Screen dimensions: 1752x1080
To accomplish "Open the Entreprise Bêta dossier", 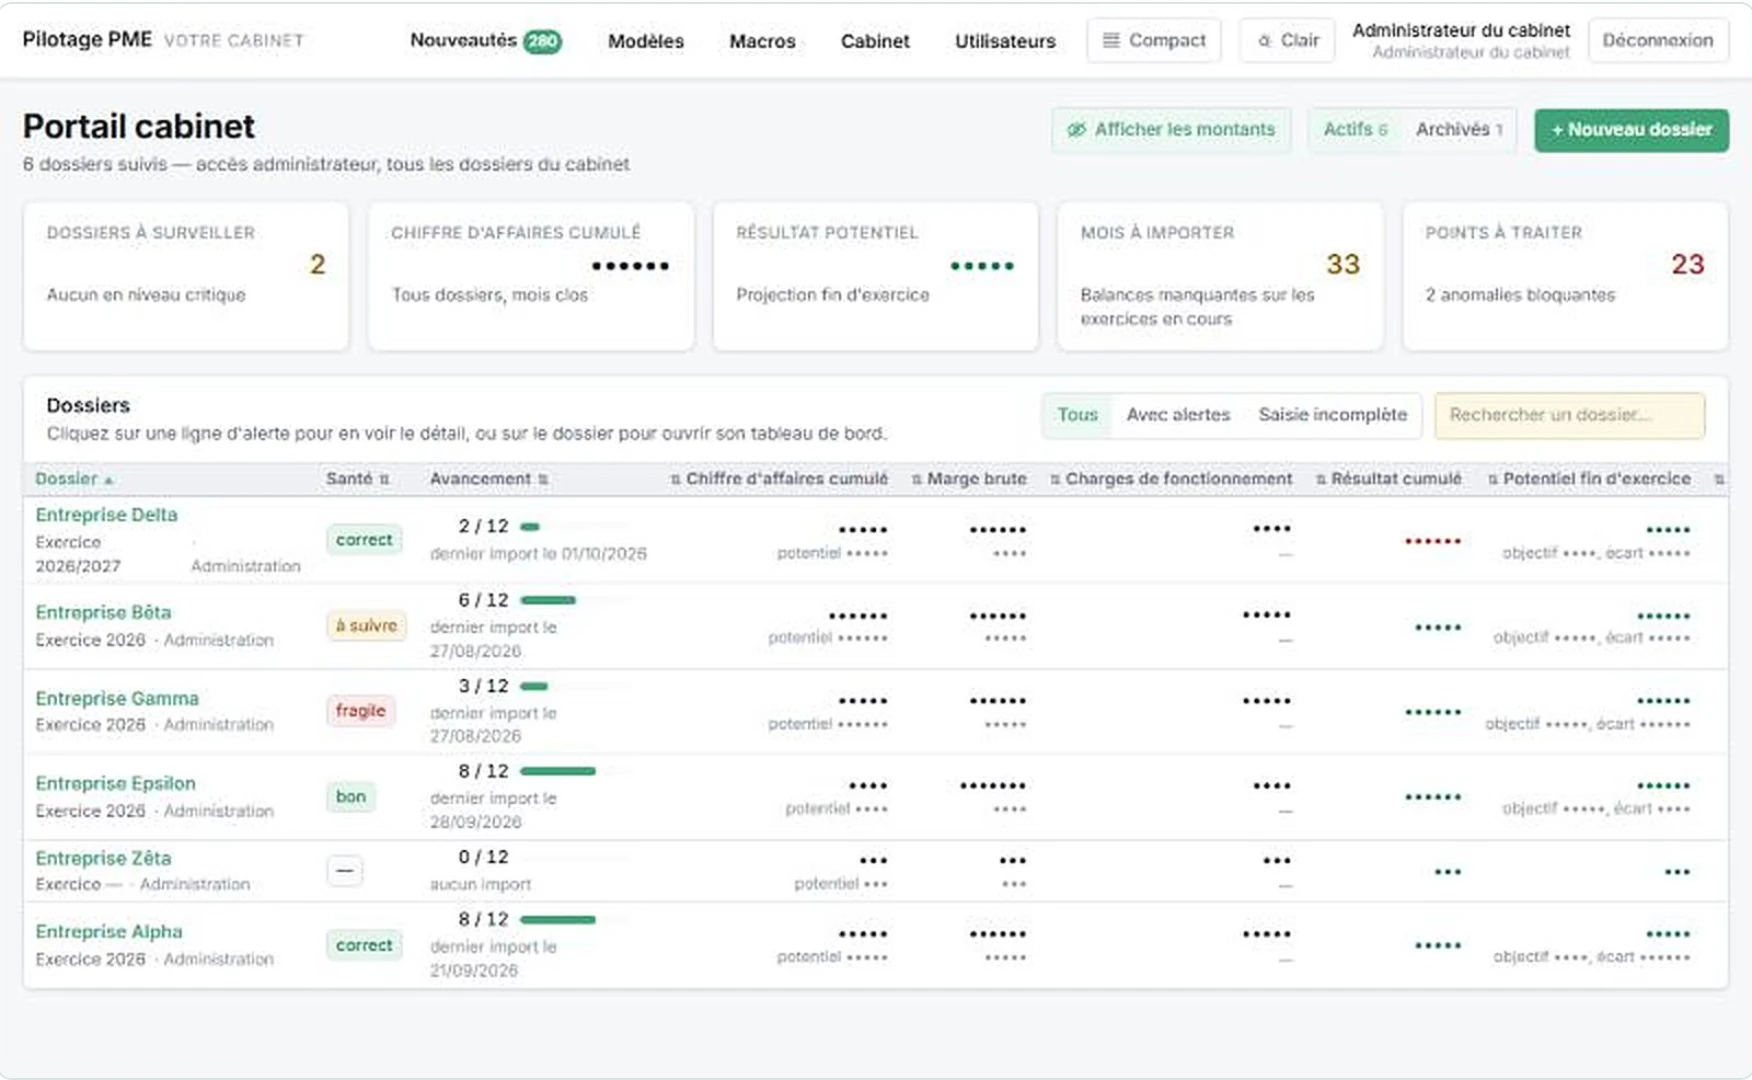I will (103, 612).
